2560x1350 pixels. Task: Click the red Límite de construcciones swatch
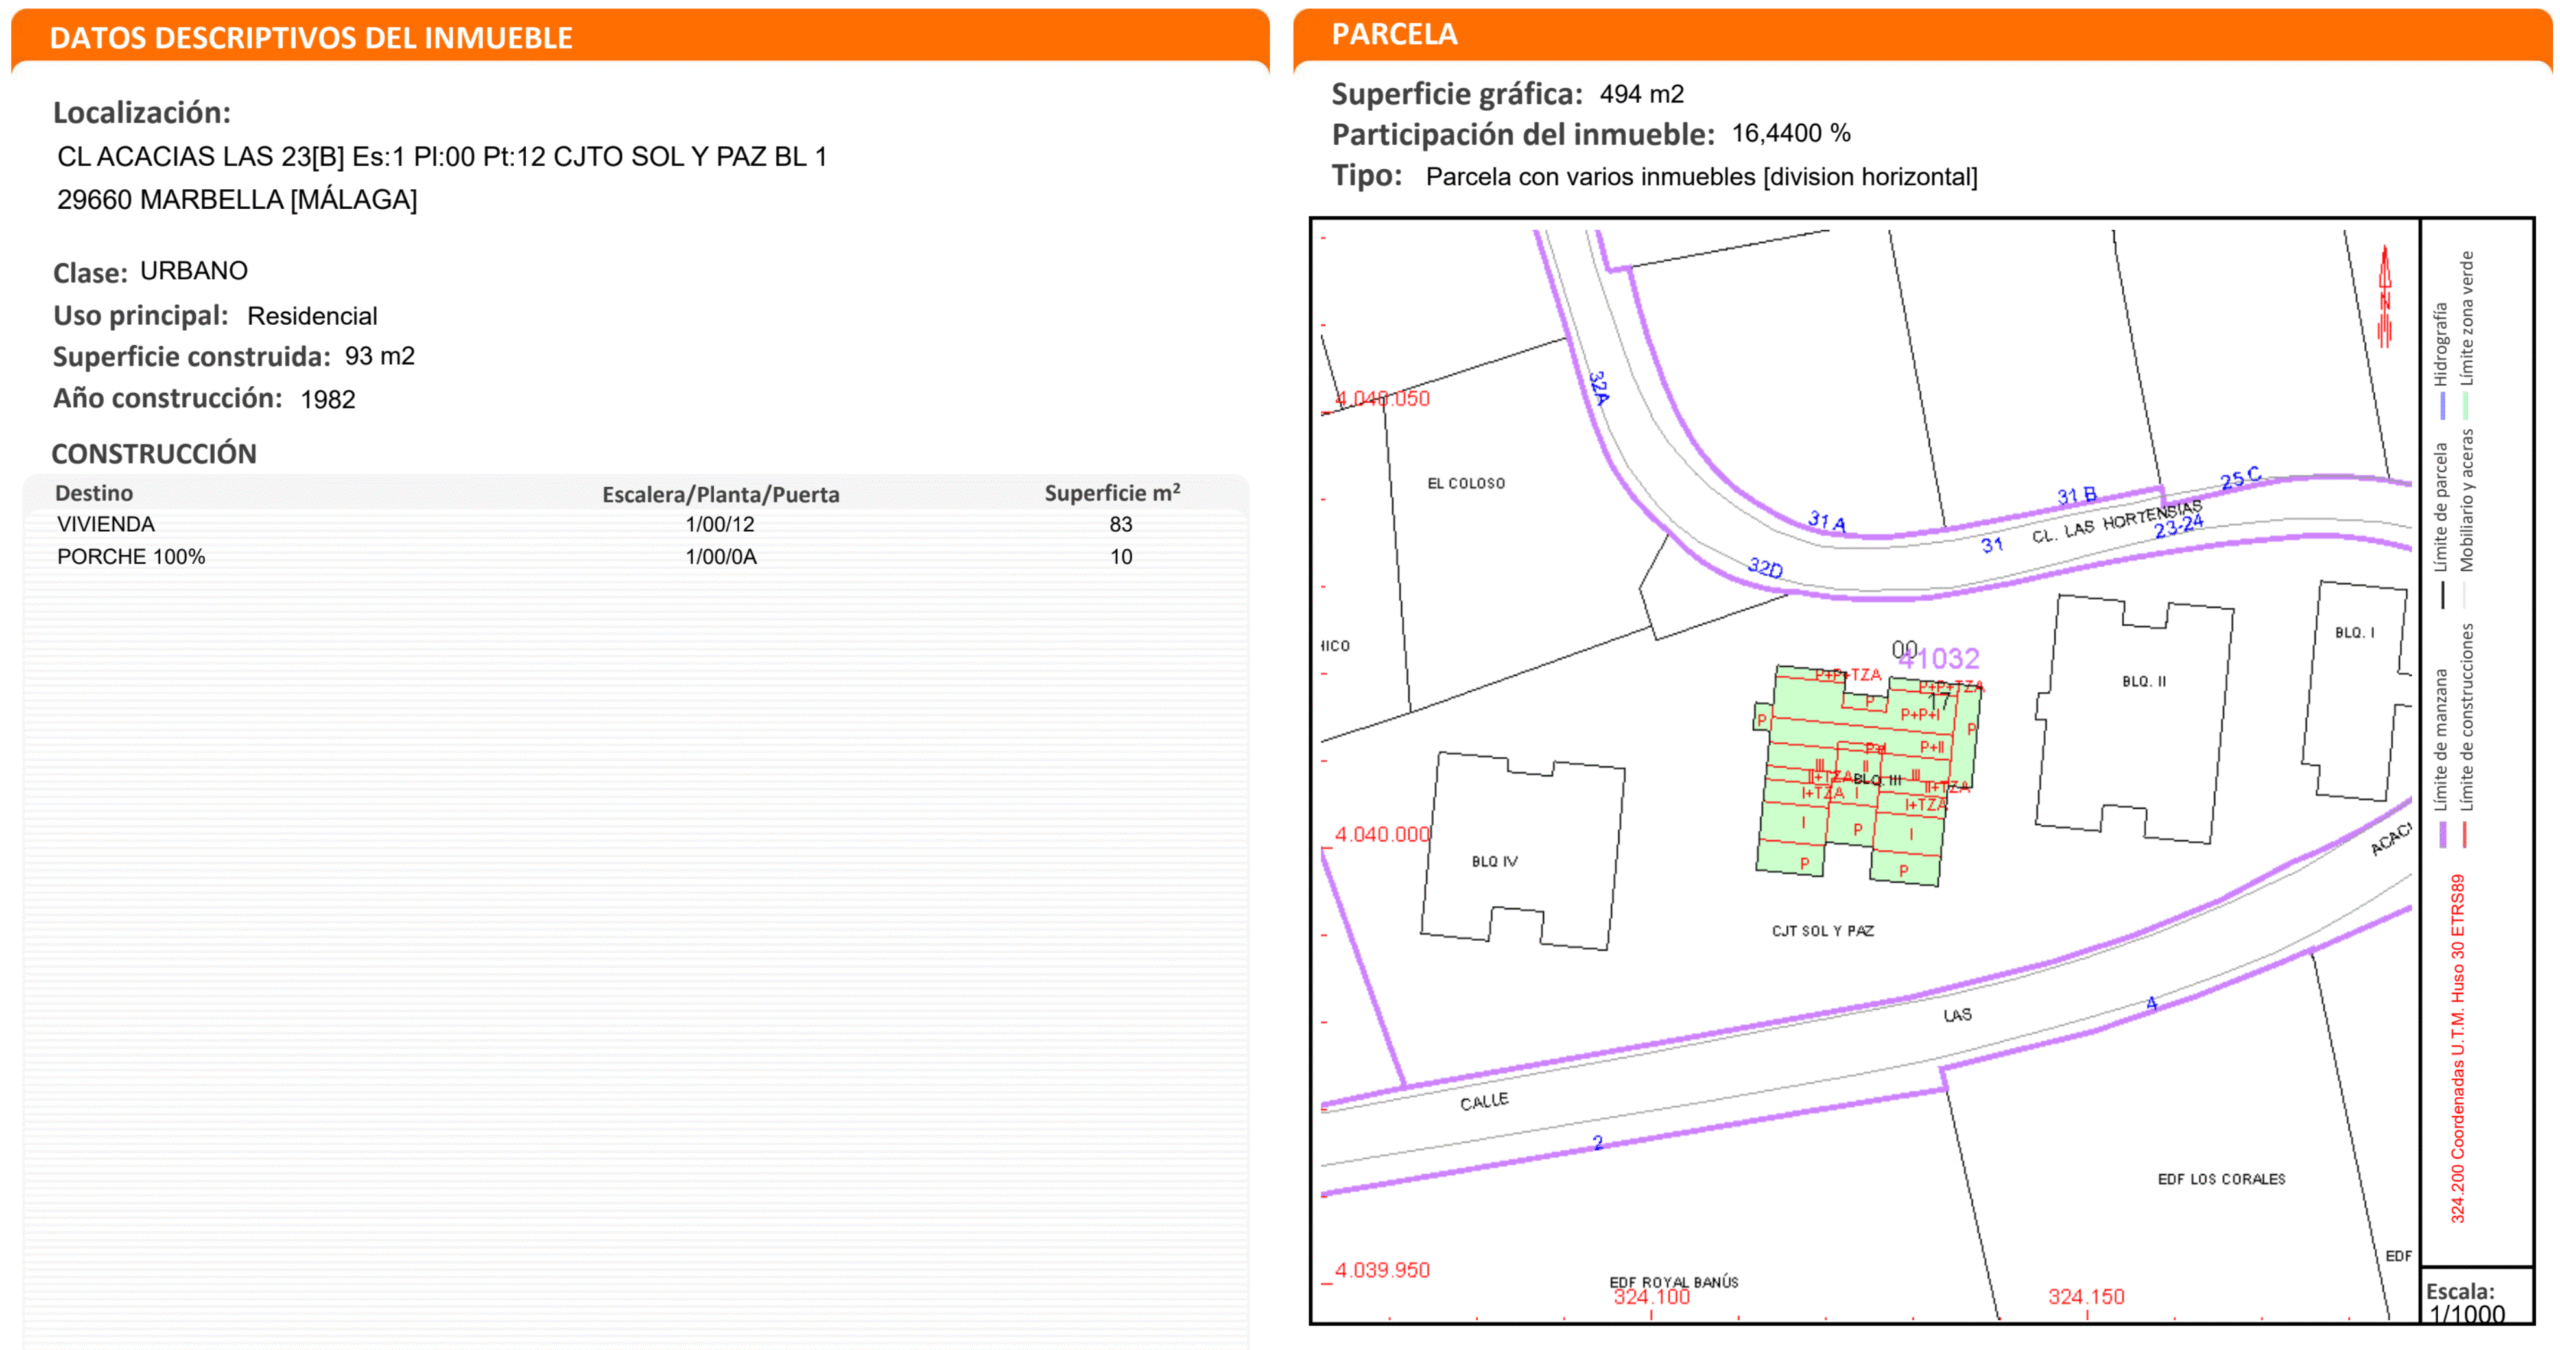click(2466, 835)
